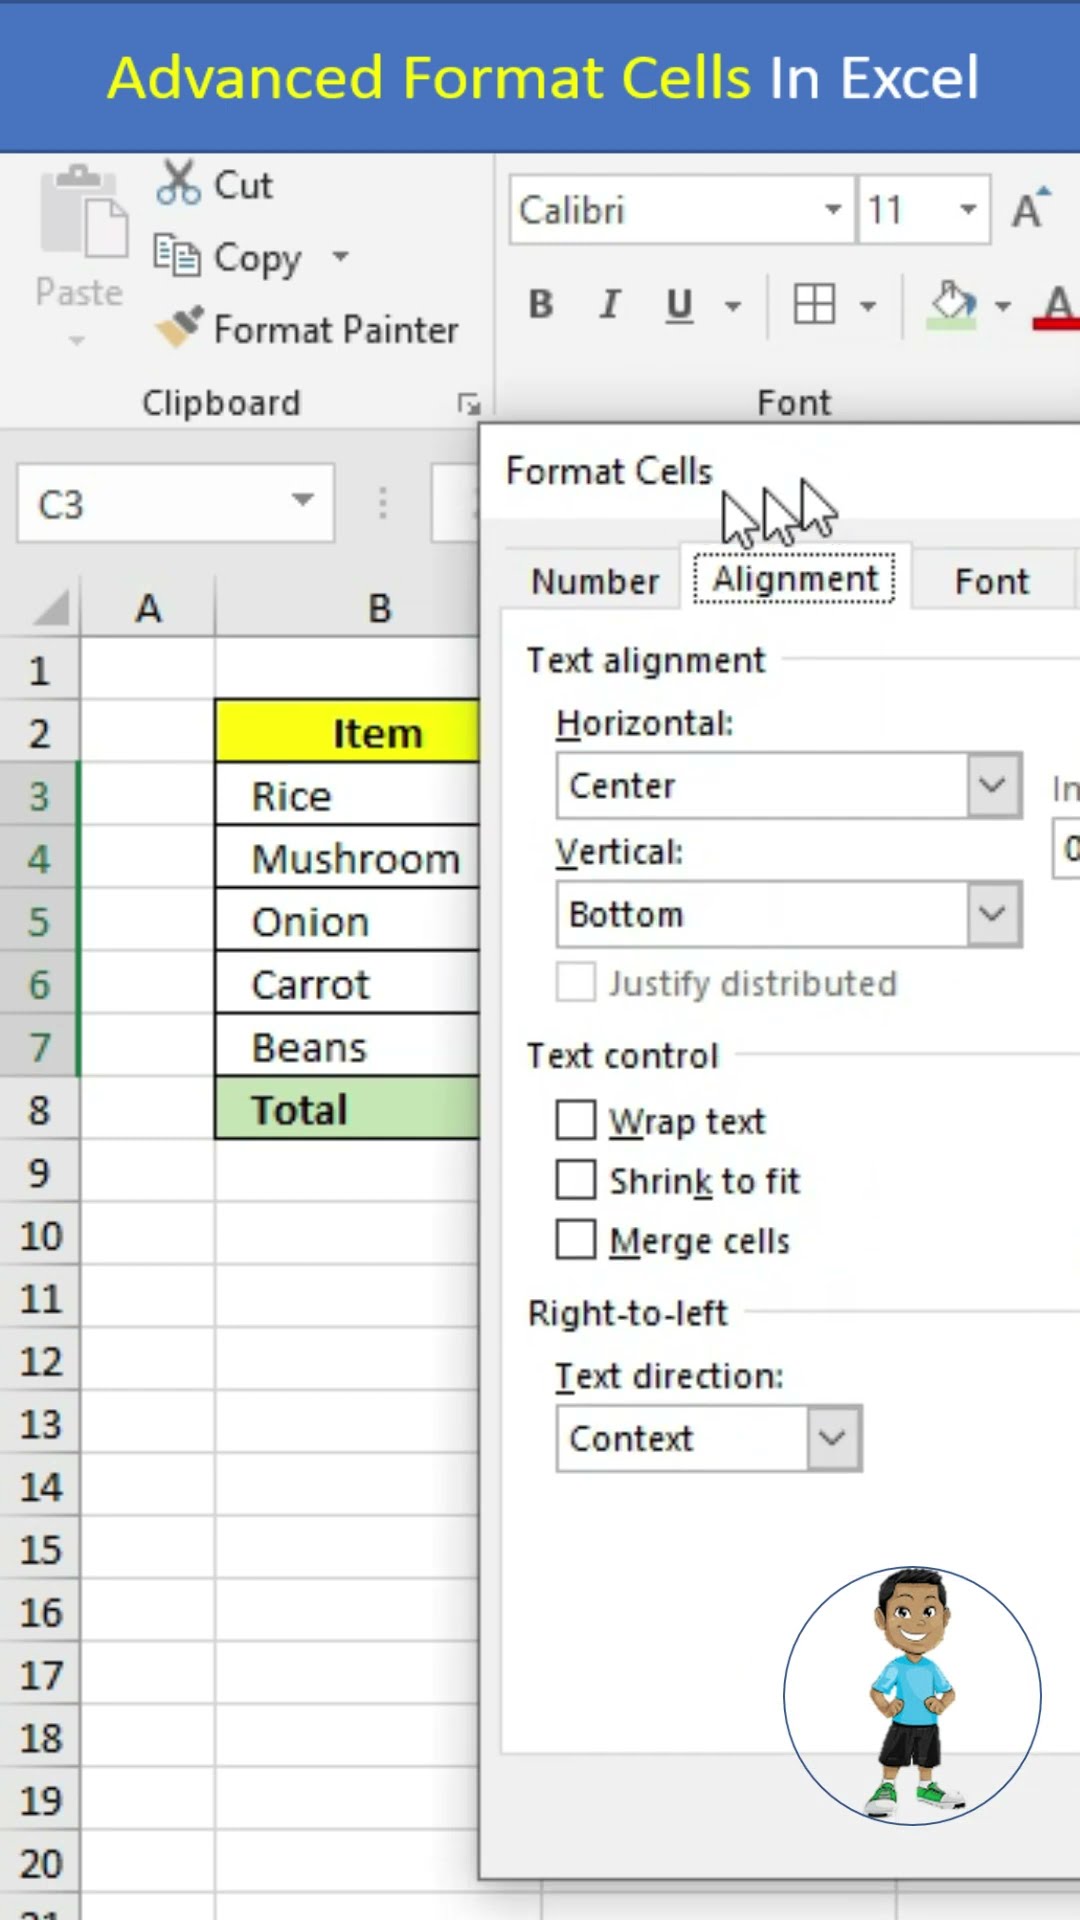Apply Underline formatting
The image size is (1080, 1920).
coord(679,304)
